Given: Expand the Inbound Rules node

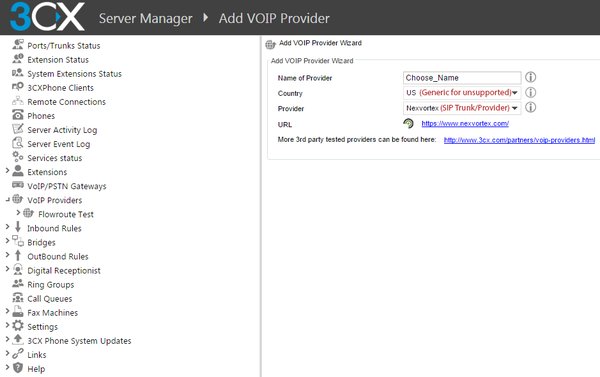Looking at the screenshot, I should coord(7,227).
